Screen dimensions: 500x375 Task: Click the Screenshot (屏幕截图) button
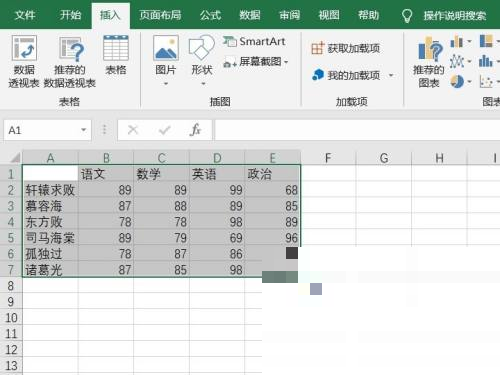256,62
